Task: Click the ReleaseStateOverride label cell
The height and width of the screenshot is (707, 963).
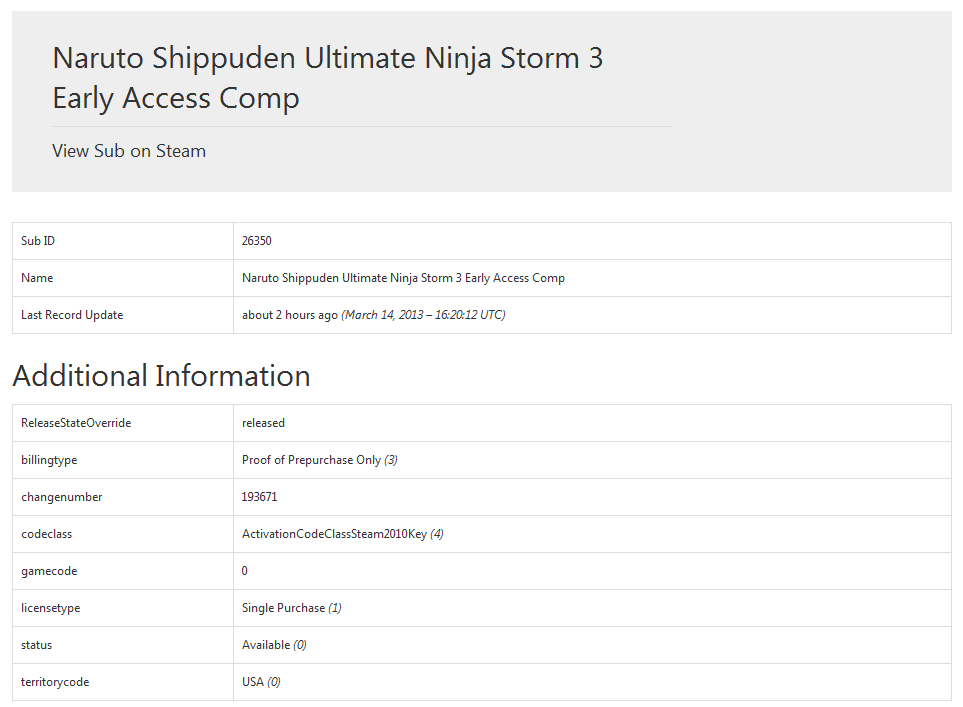Action: pyautogui.click(x=76, y=423)
